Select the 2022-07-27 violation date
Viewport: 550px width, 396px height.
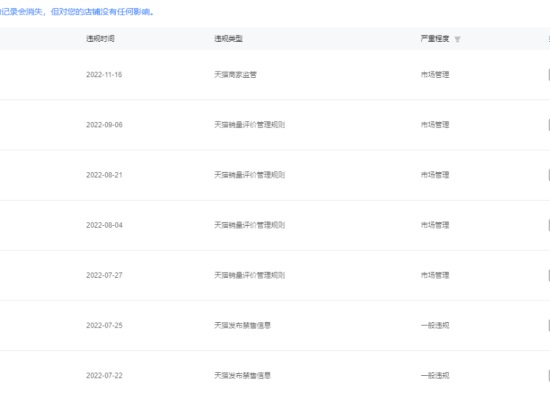coord(104,275)
